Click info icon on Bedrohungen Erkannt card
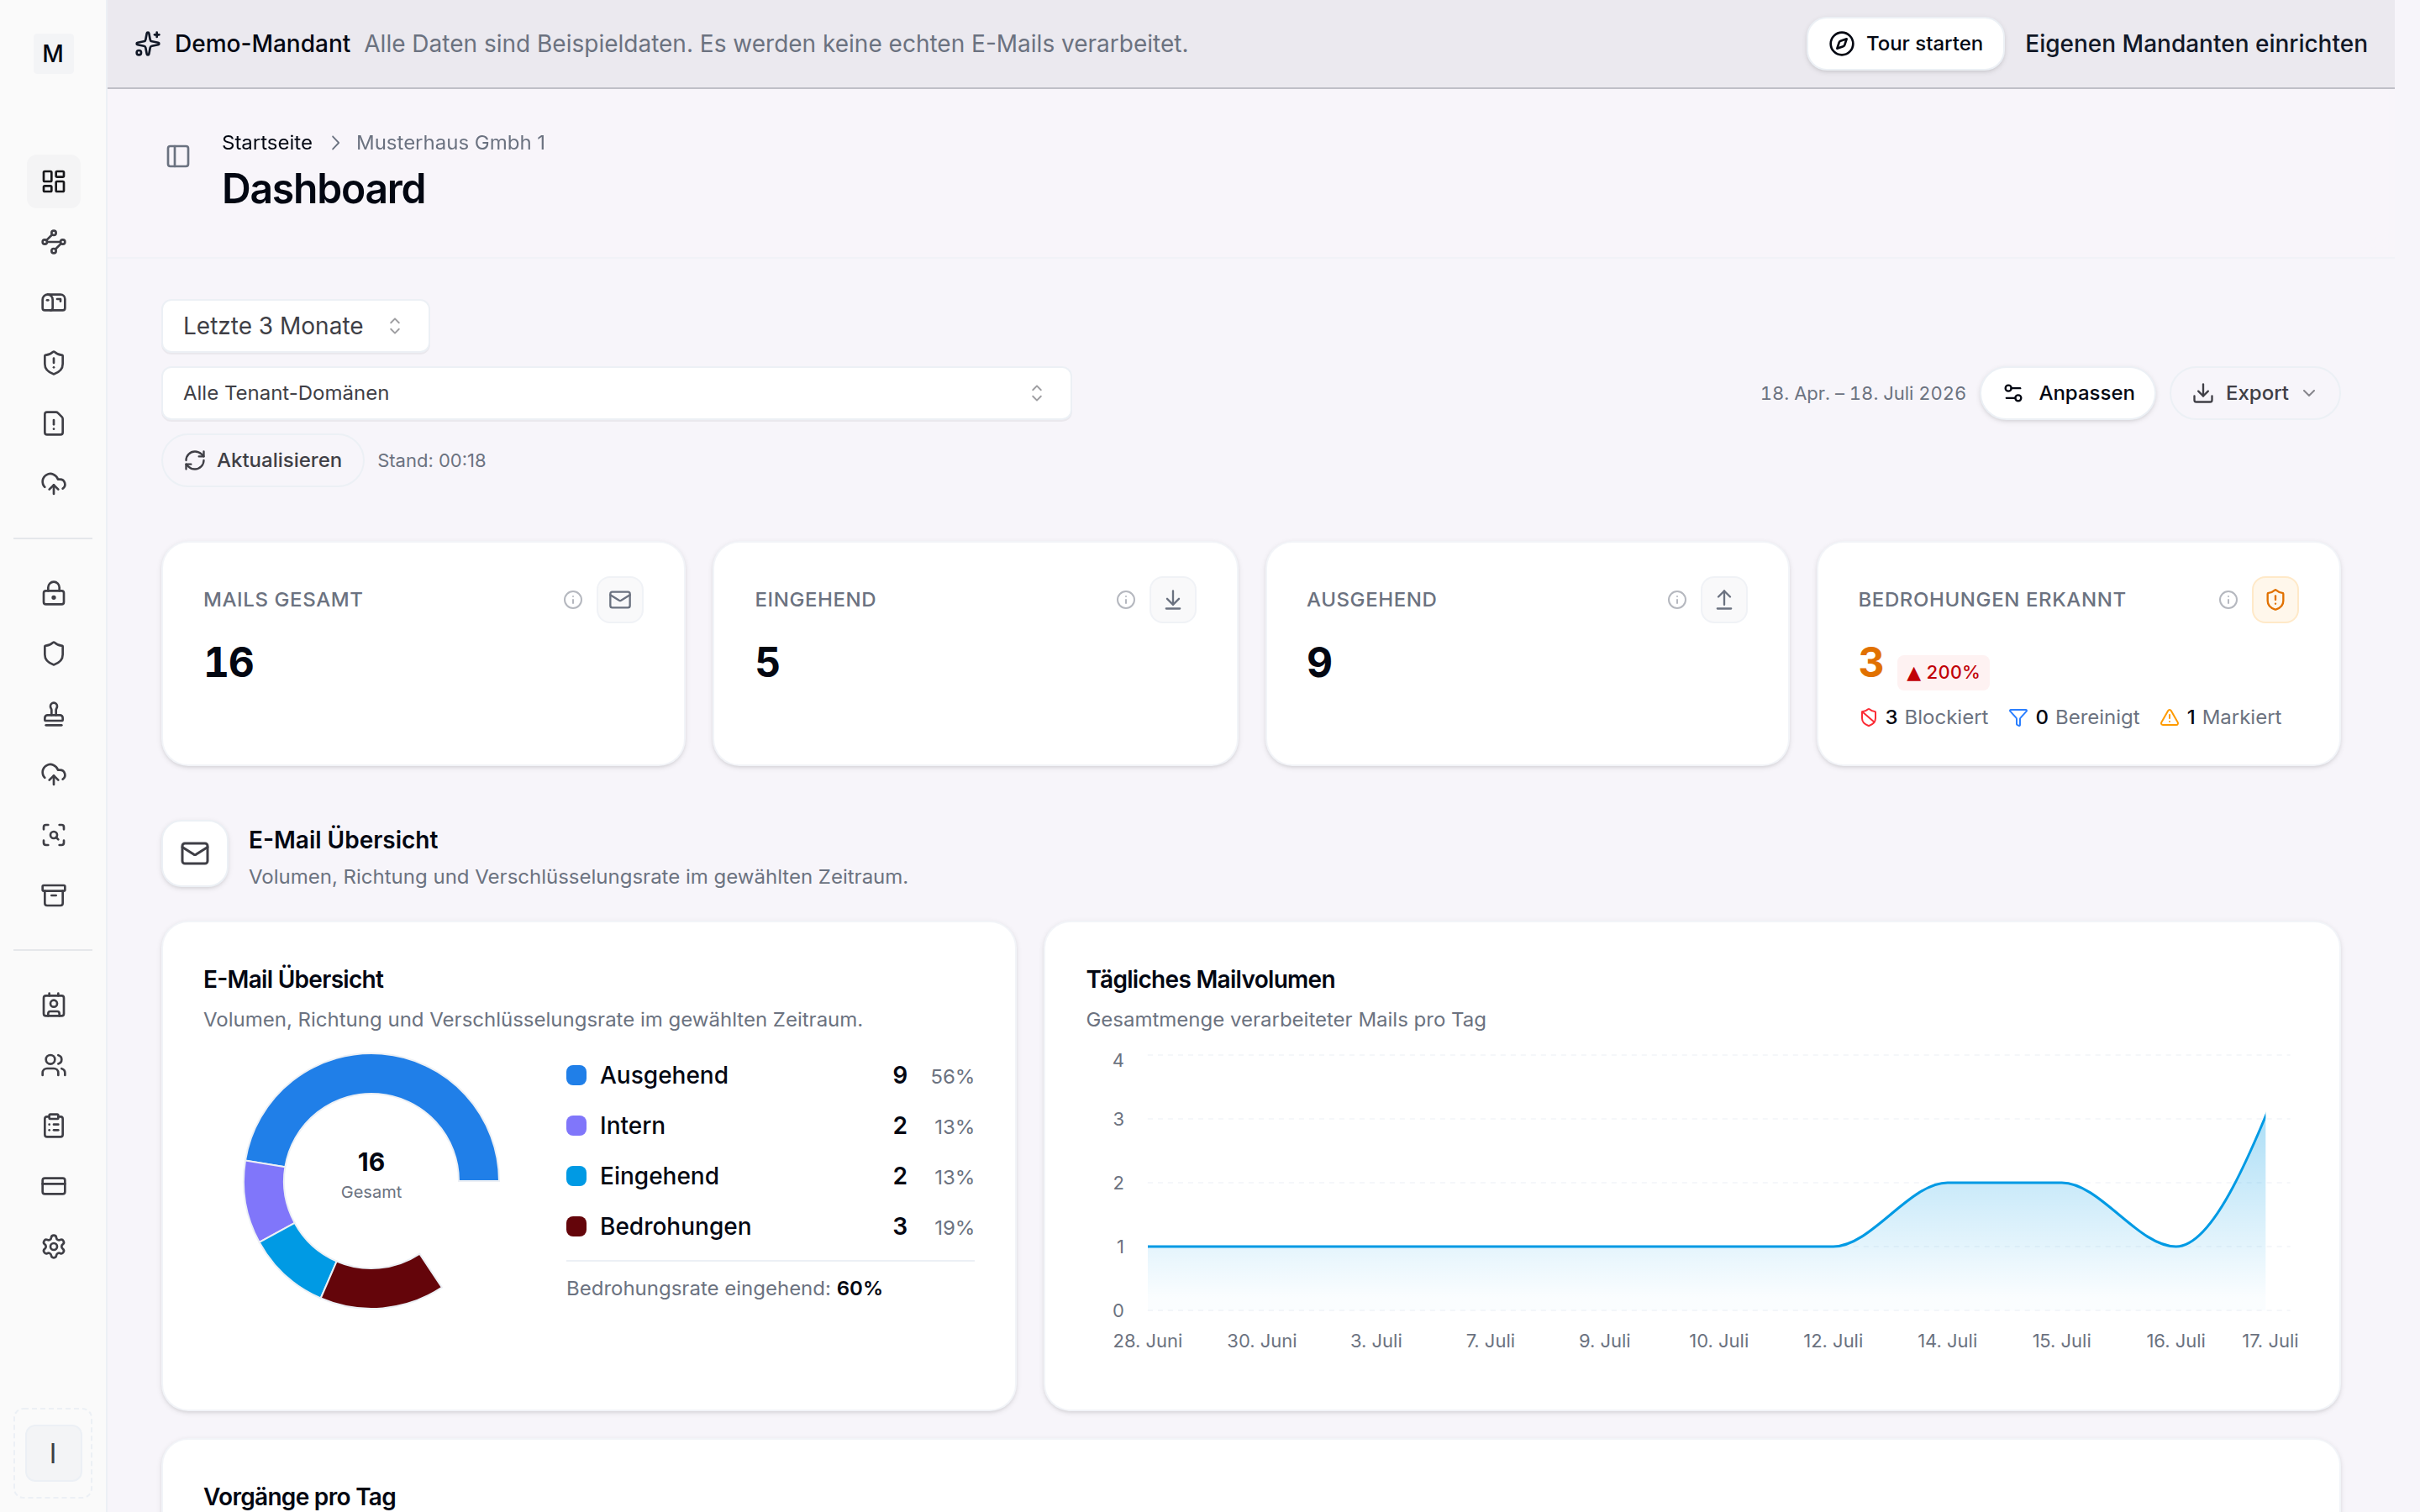The height and width of the screenshot is (1512, 2420). 2228,600
